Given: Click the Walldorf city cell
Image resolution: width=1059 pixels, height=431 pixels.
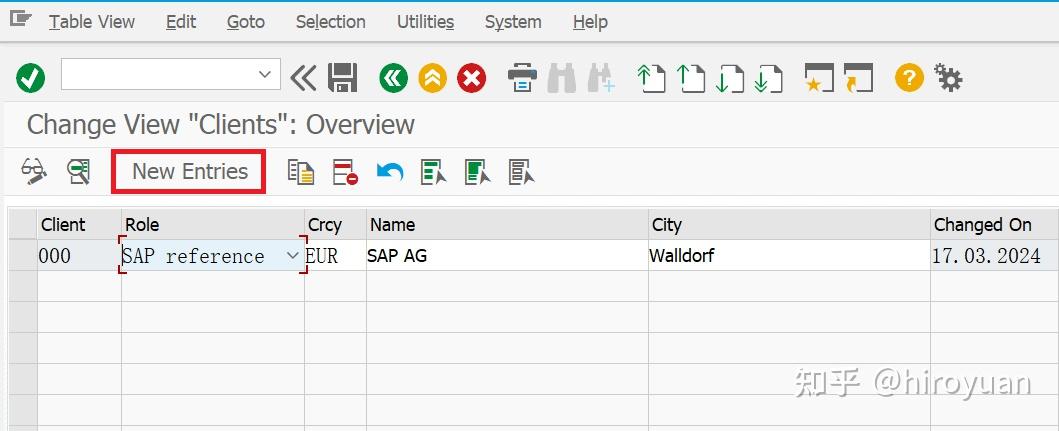Looking at the screenshot, I should point(789,255).
